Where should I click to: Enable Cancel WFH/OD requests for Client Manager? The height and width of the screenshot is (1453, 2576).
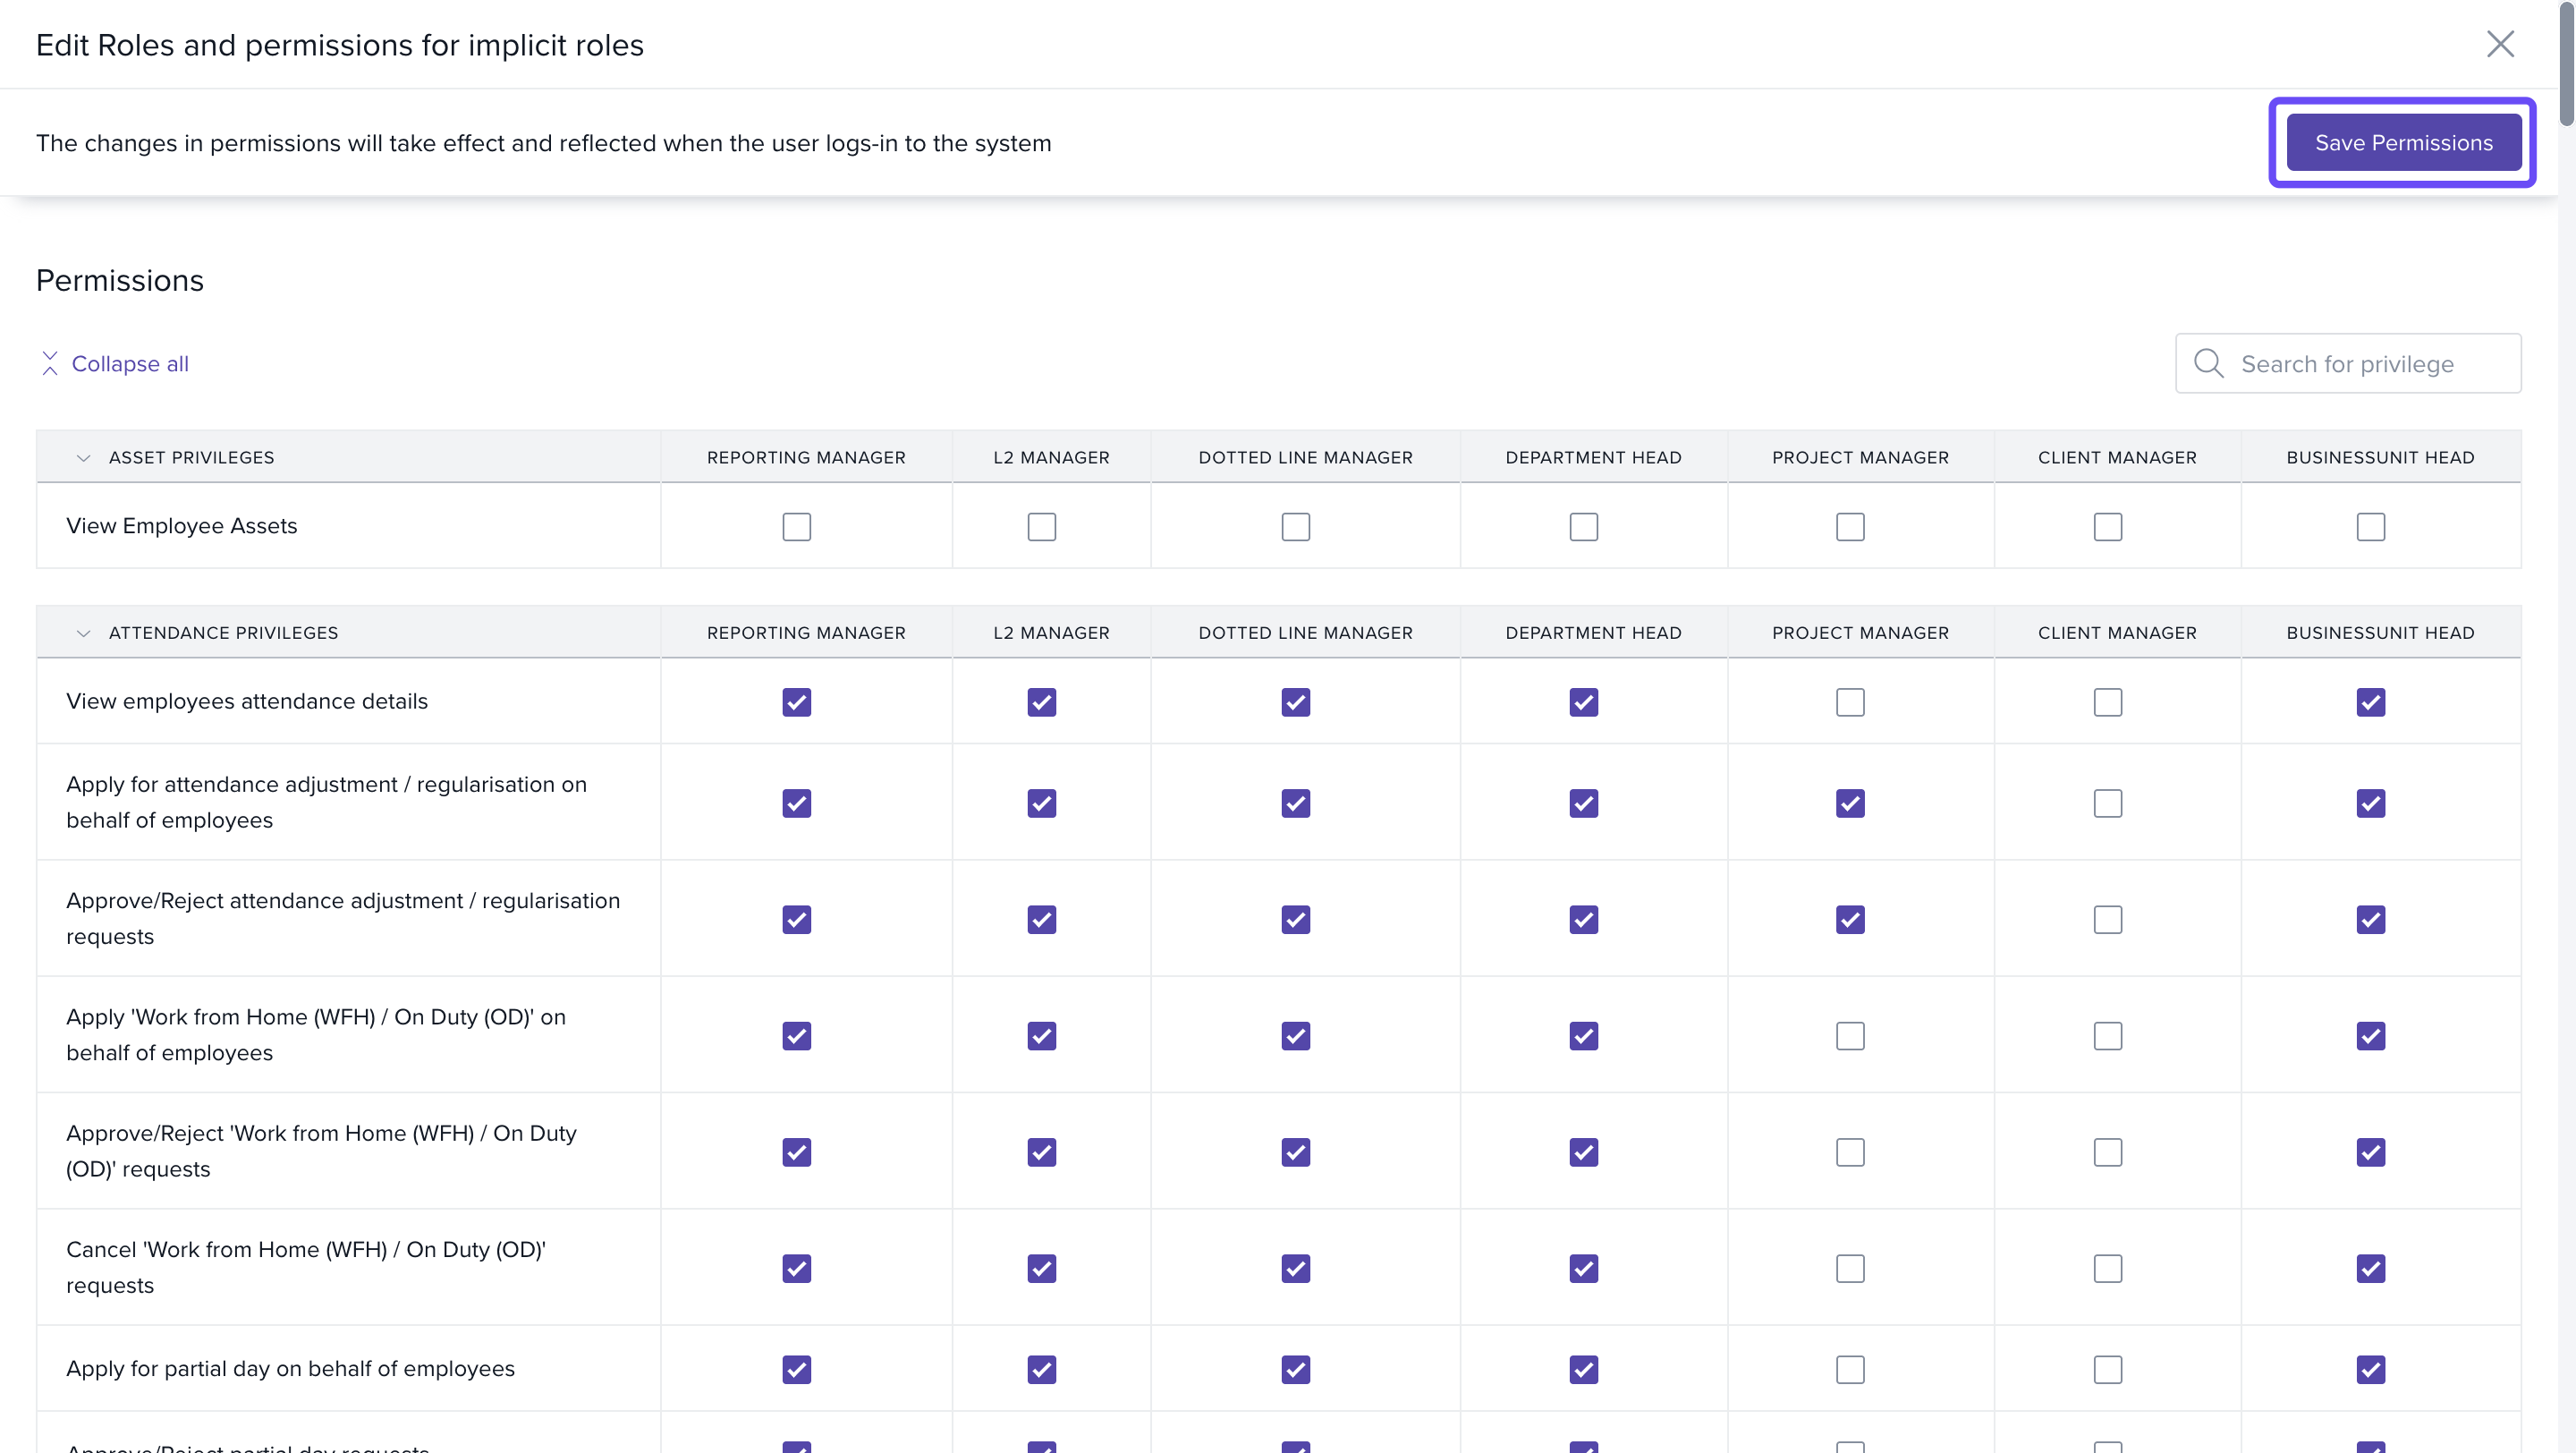(2107, 1269)
